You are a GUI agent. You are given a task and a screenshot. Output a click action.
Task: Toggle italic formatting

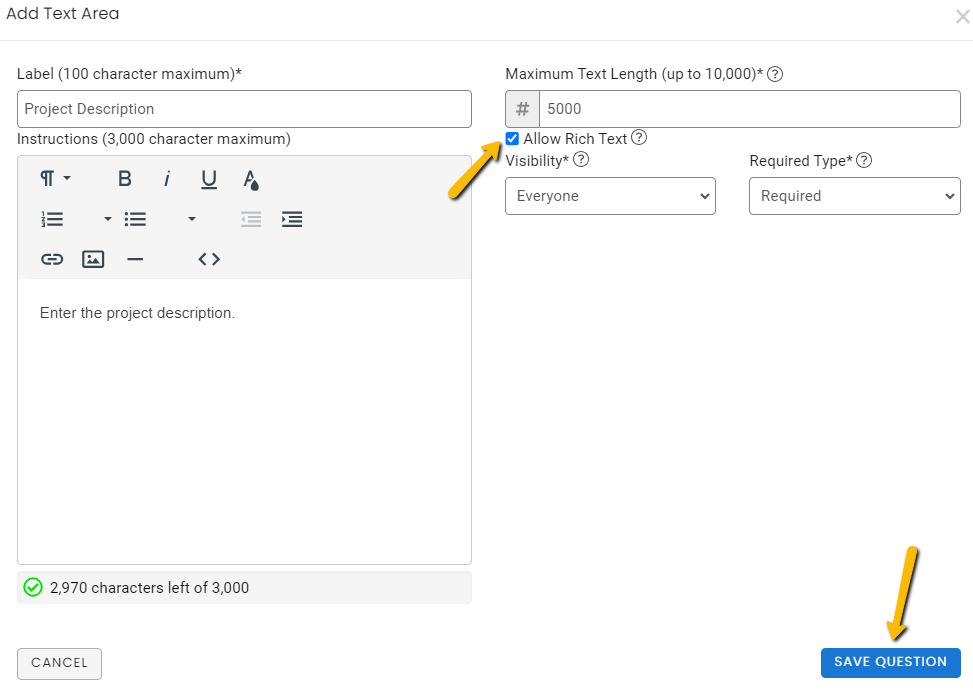(166, 179)
